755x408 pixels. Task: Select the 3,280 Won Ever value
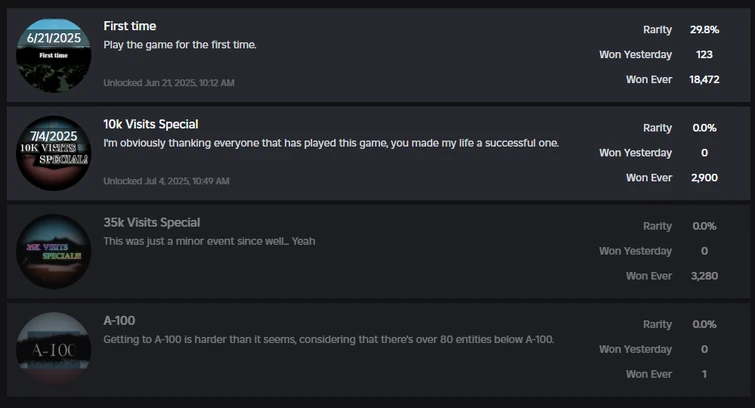704,275
